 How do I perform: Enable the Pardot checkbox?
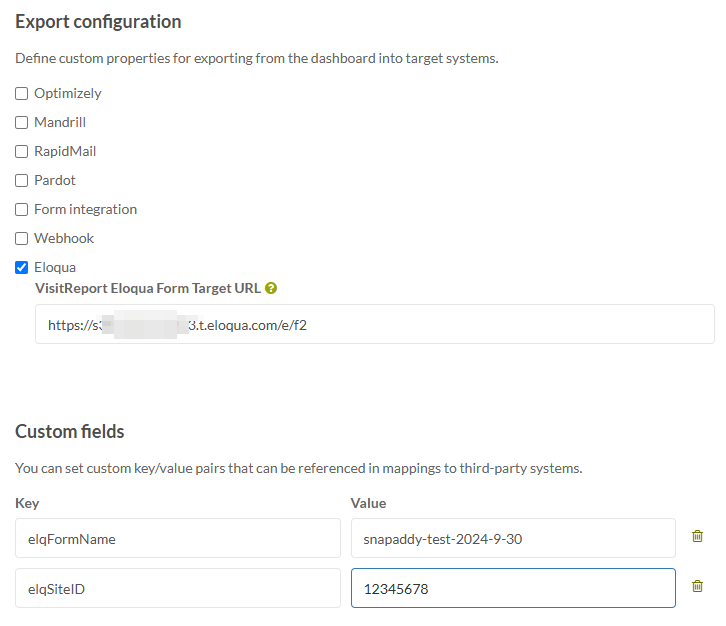pos(21,181)
